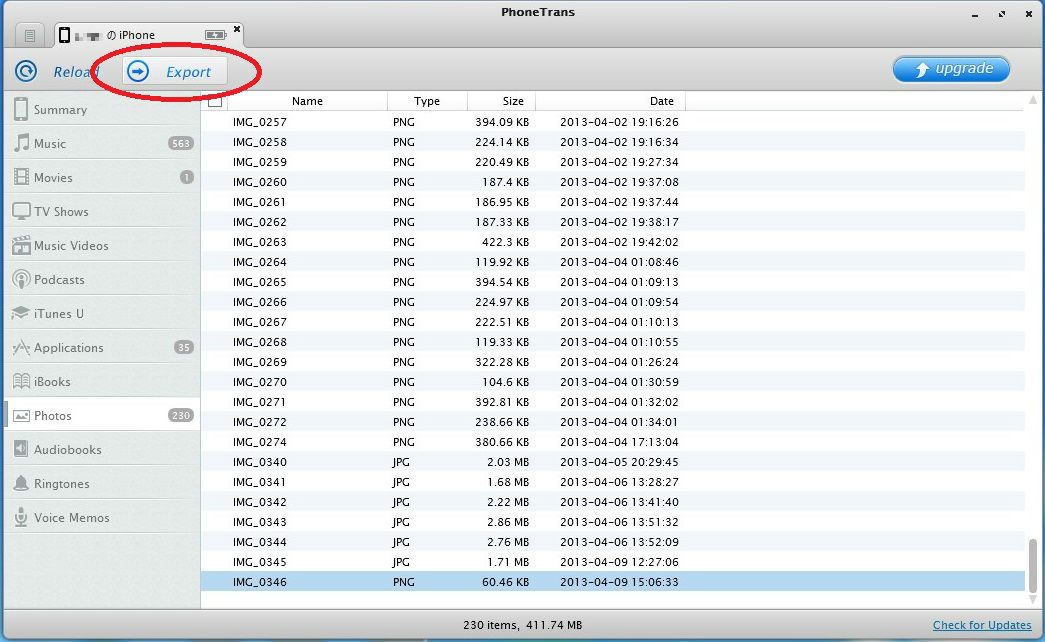Switch to the iPhone device tab
Viewport: 1045px width, 642px height.
coord(150,35)
